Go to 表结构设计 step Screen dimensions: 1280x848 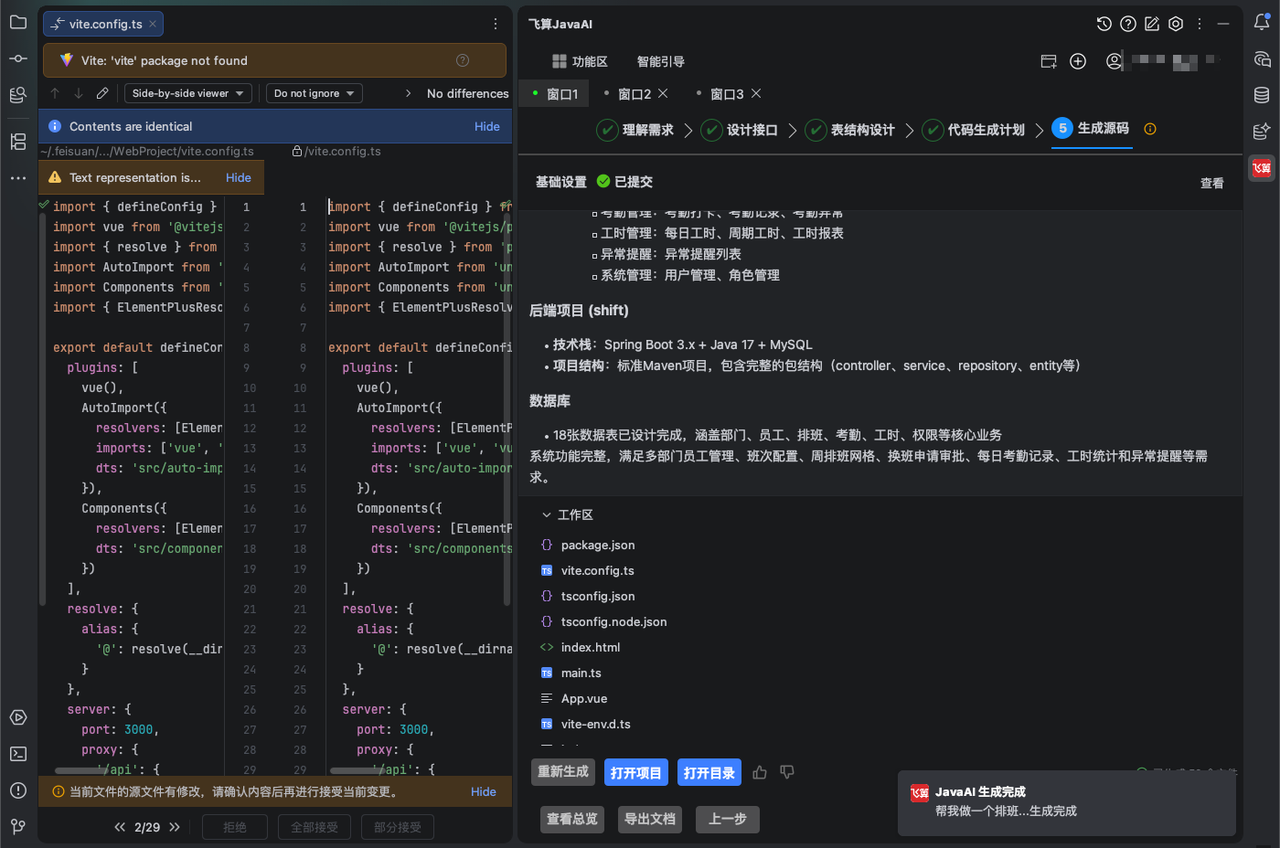[x=850, y=129]
